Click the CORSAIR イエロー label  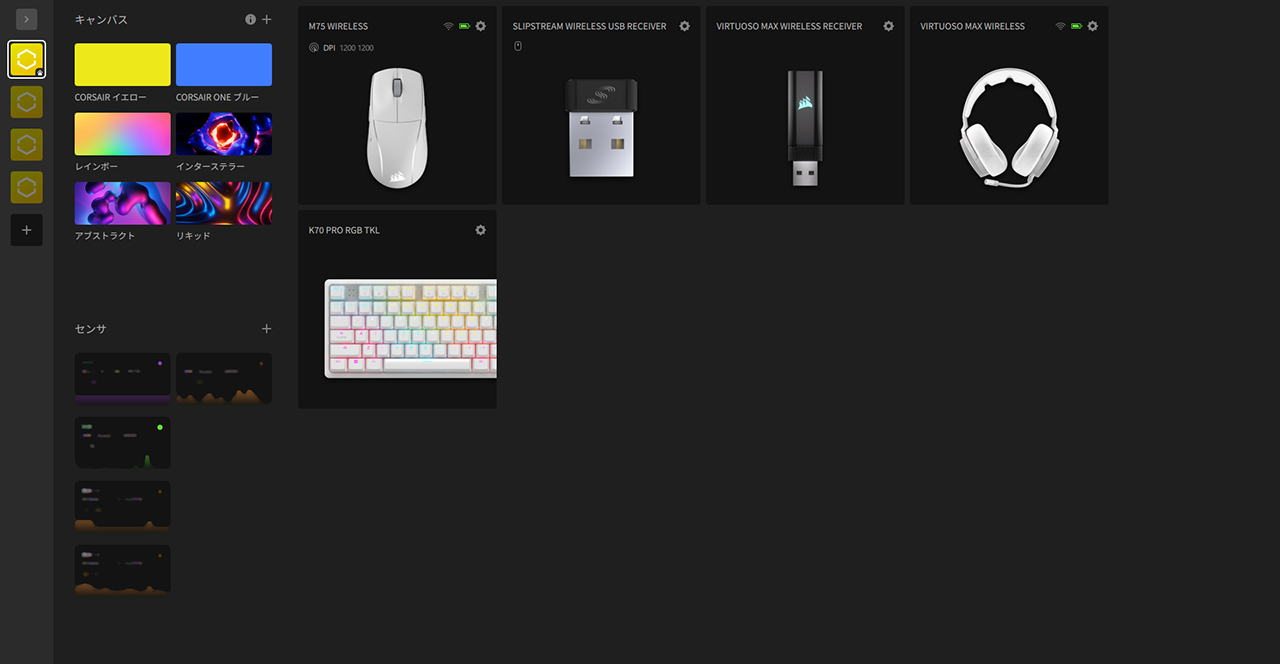(110, 98)
